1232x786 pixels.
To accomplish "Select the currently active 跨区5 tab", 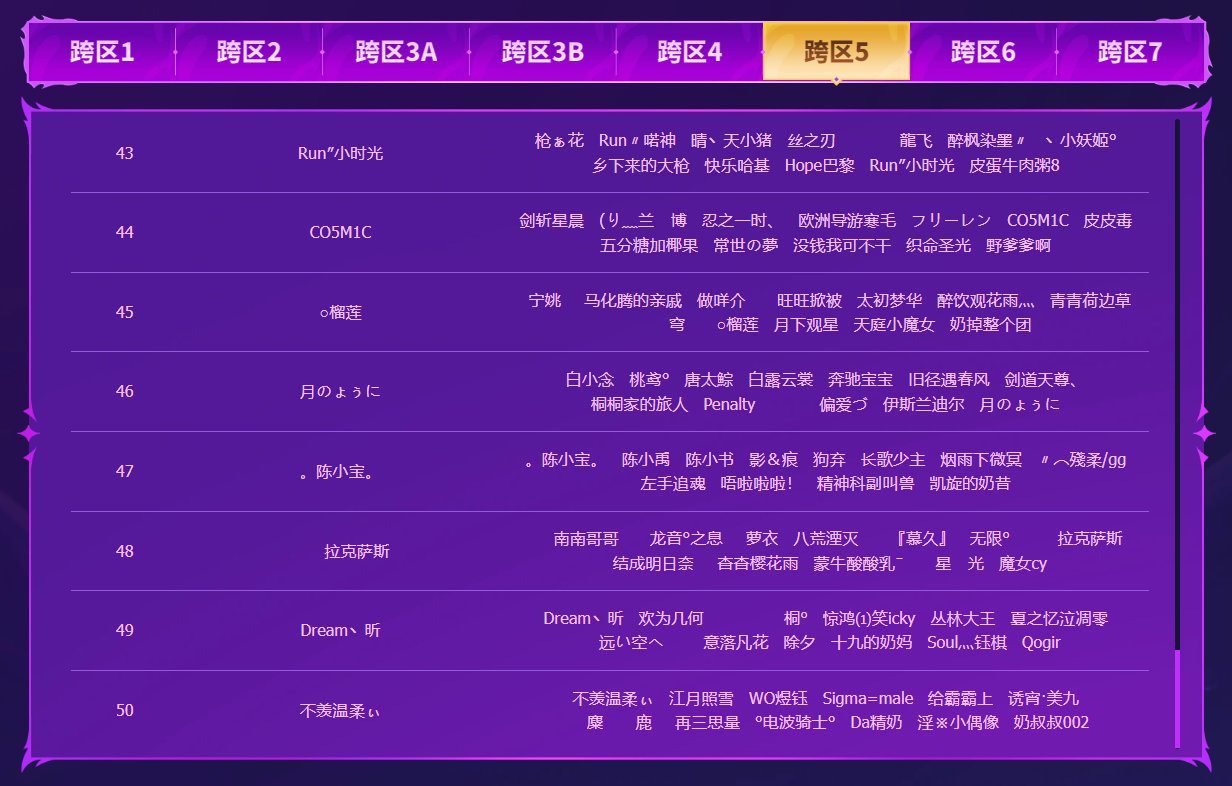I will point(836,52).
